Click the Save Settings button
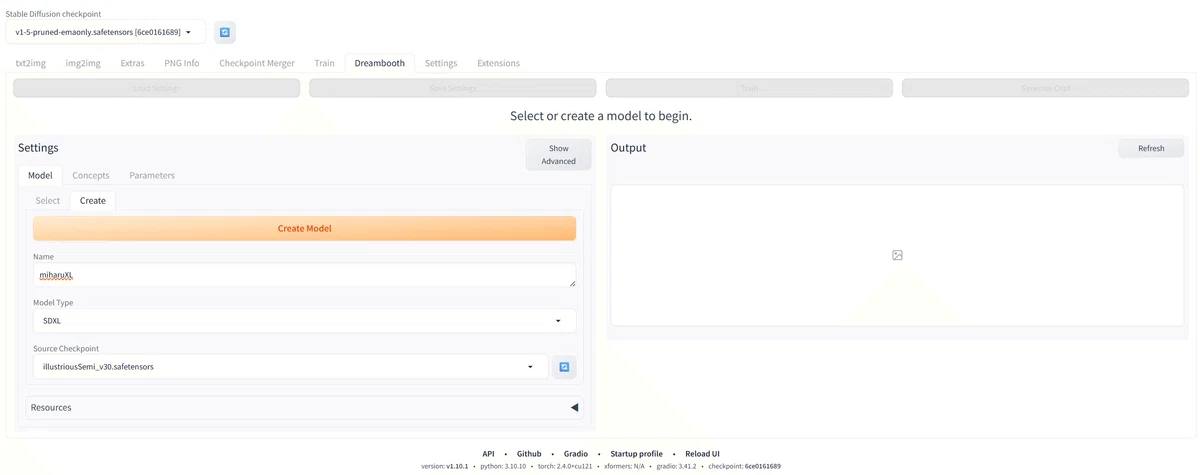Image resolution: width=1200 pixels, height=475 pixels. (x=453, y=88)
